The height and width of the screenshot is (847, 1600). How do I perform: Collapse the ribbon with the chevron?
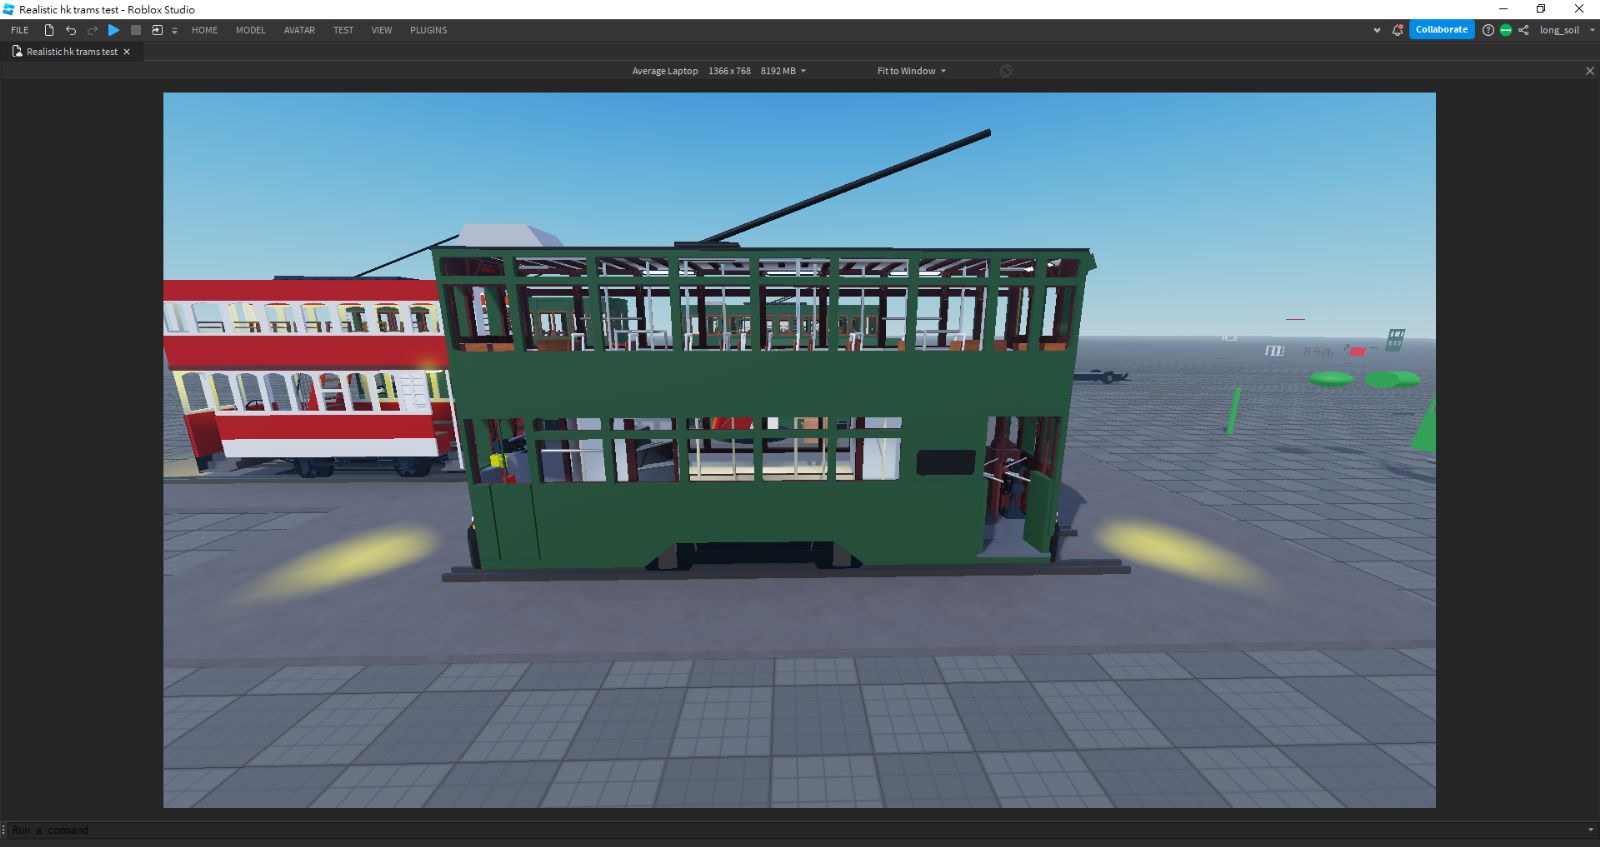point(1377,30)
